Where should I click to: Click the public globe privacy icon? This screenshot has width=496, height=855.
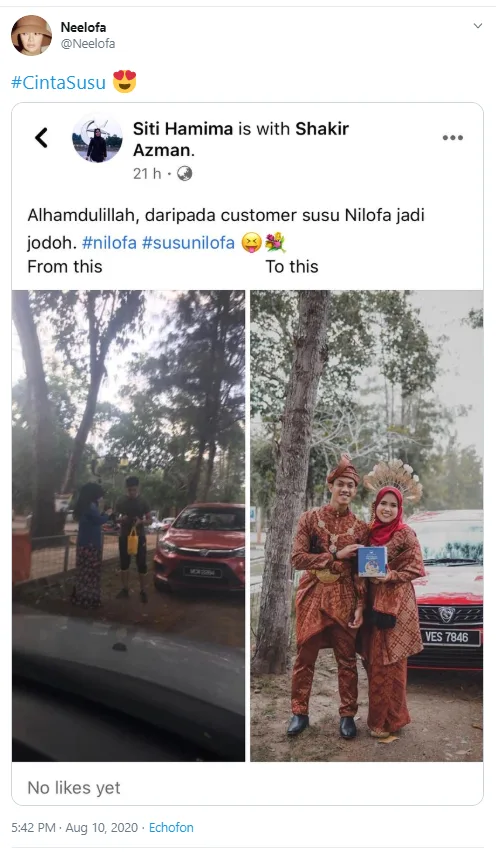185,174
